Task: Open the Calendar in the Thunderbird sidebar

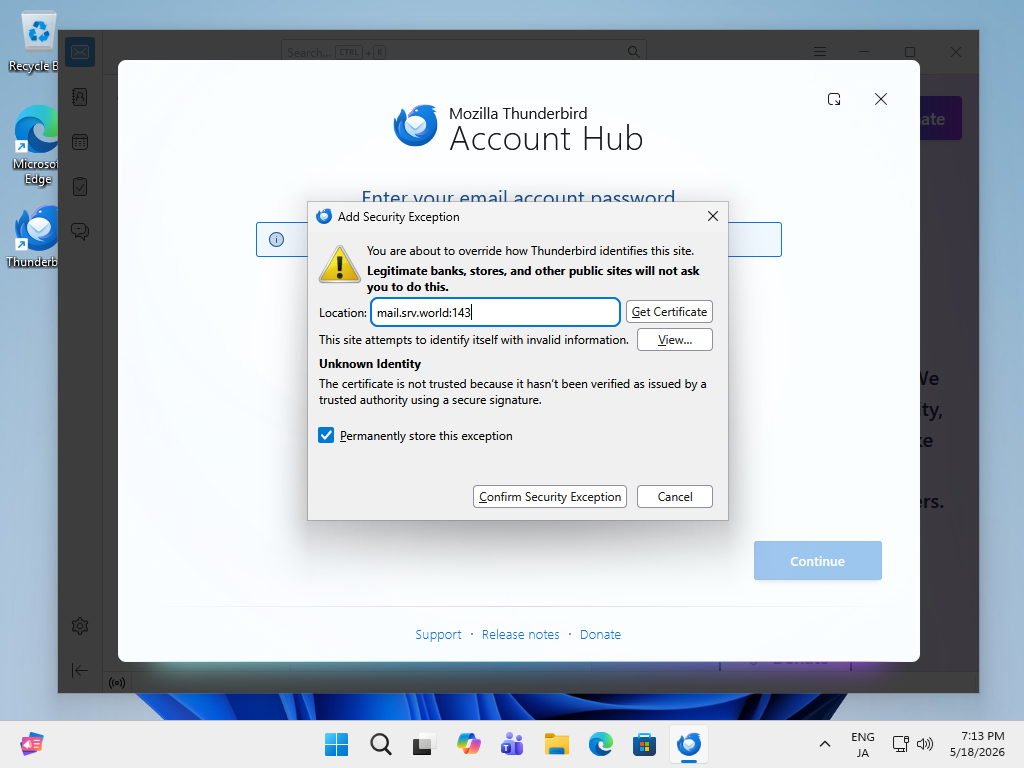Action: click(x=80, y=142)
